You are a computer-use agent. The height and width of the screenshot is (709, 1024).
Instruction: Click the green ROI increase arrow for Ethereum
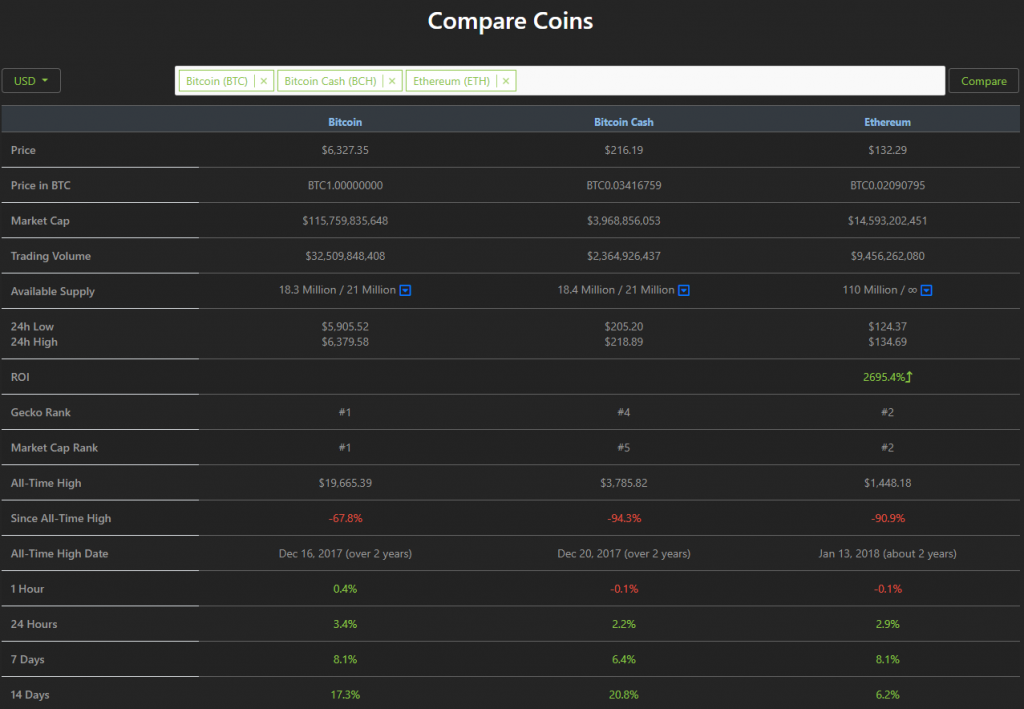[x=909, y=377]
